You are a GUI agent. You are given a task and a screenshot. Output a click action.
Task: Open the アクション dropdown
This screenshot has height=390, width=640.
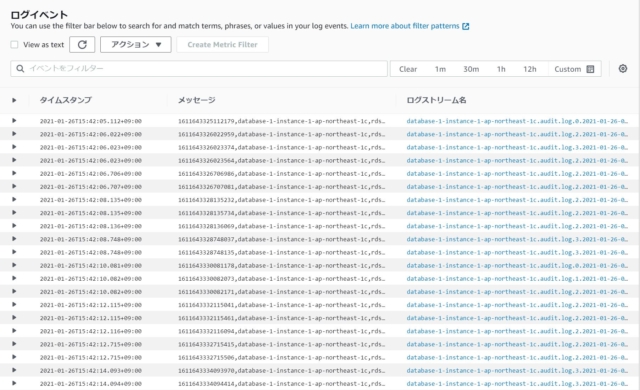[x=136, y=44]
